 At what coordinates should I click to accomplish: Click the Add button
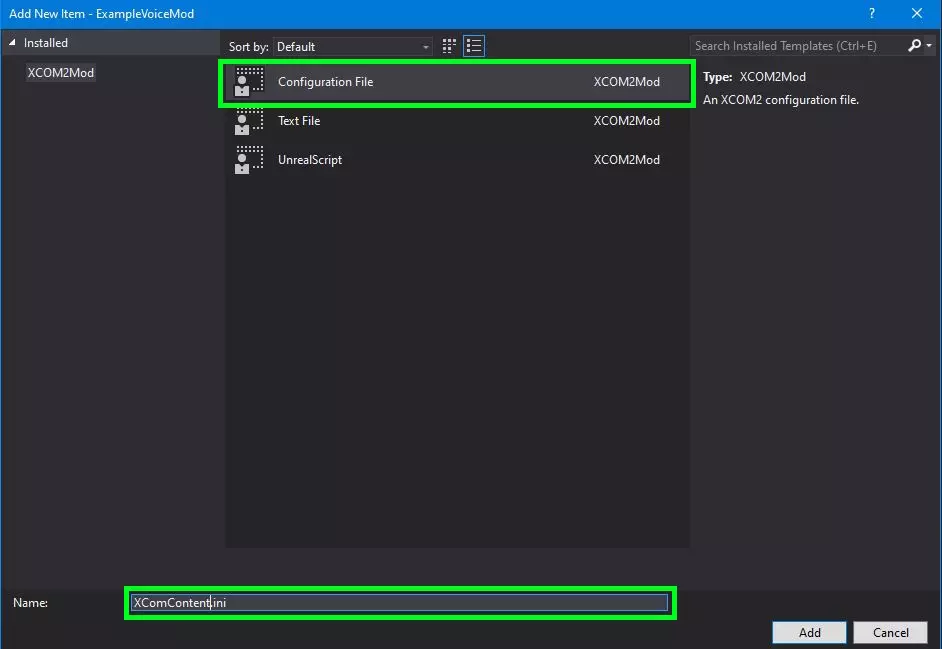(809, 632)
